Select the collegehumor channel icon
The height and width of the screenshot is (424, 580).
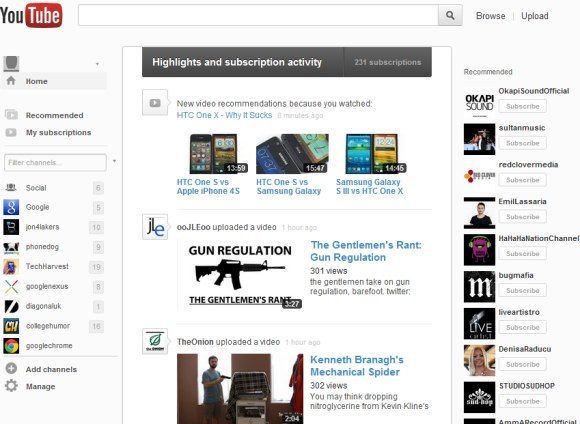coord(11,326)
